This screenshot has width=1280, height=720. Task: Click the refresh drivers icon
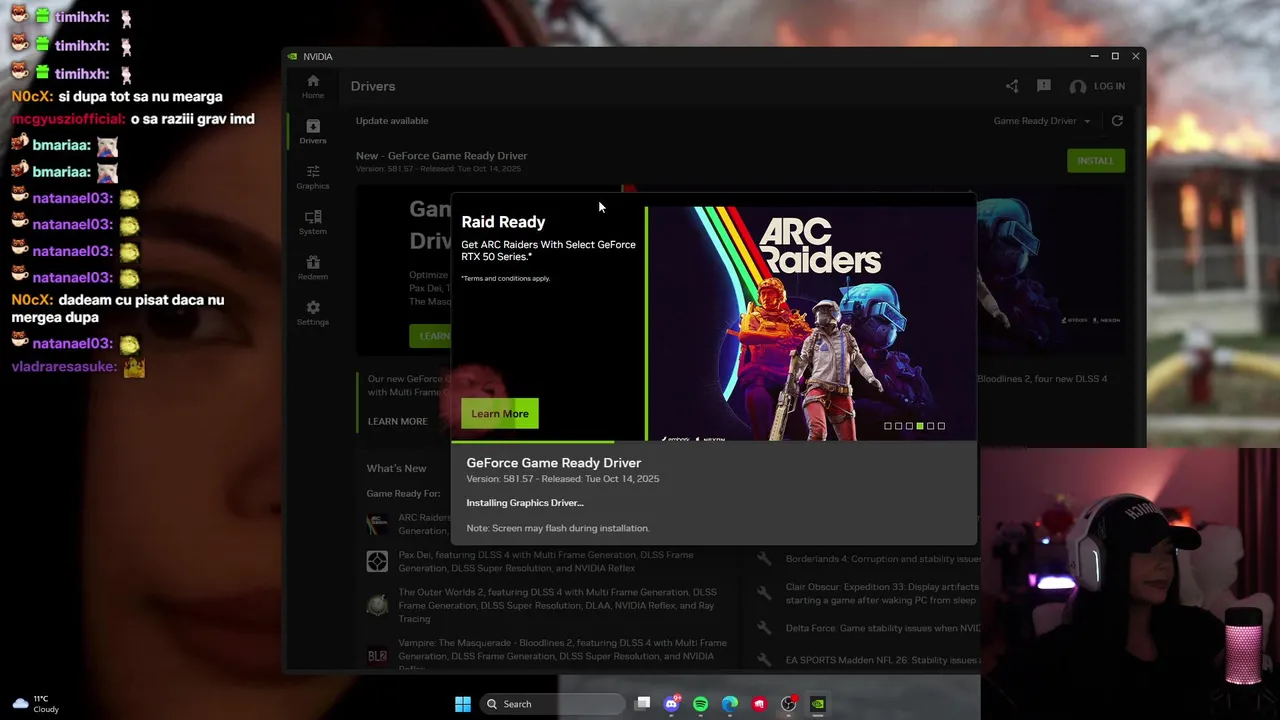[1117, 121]
